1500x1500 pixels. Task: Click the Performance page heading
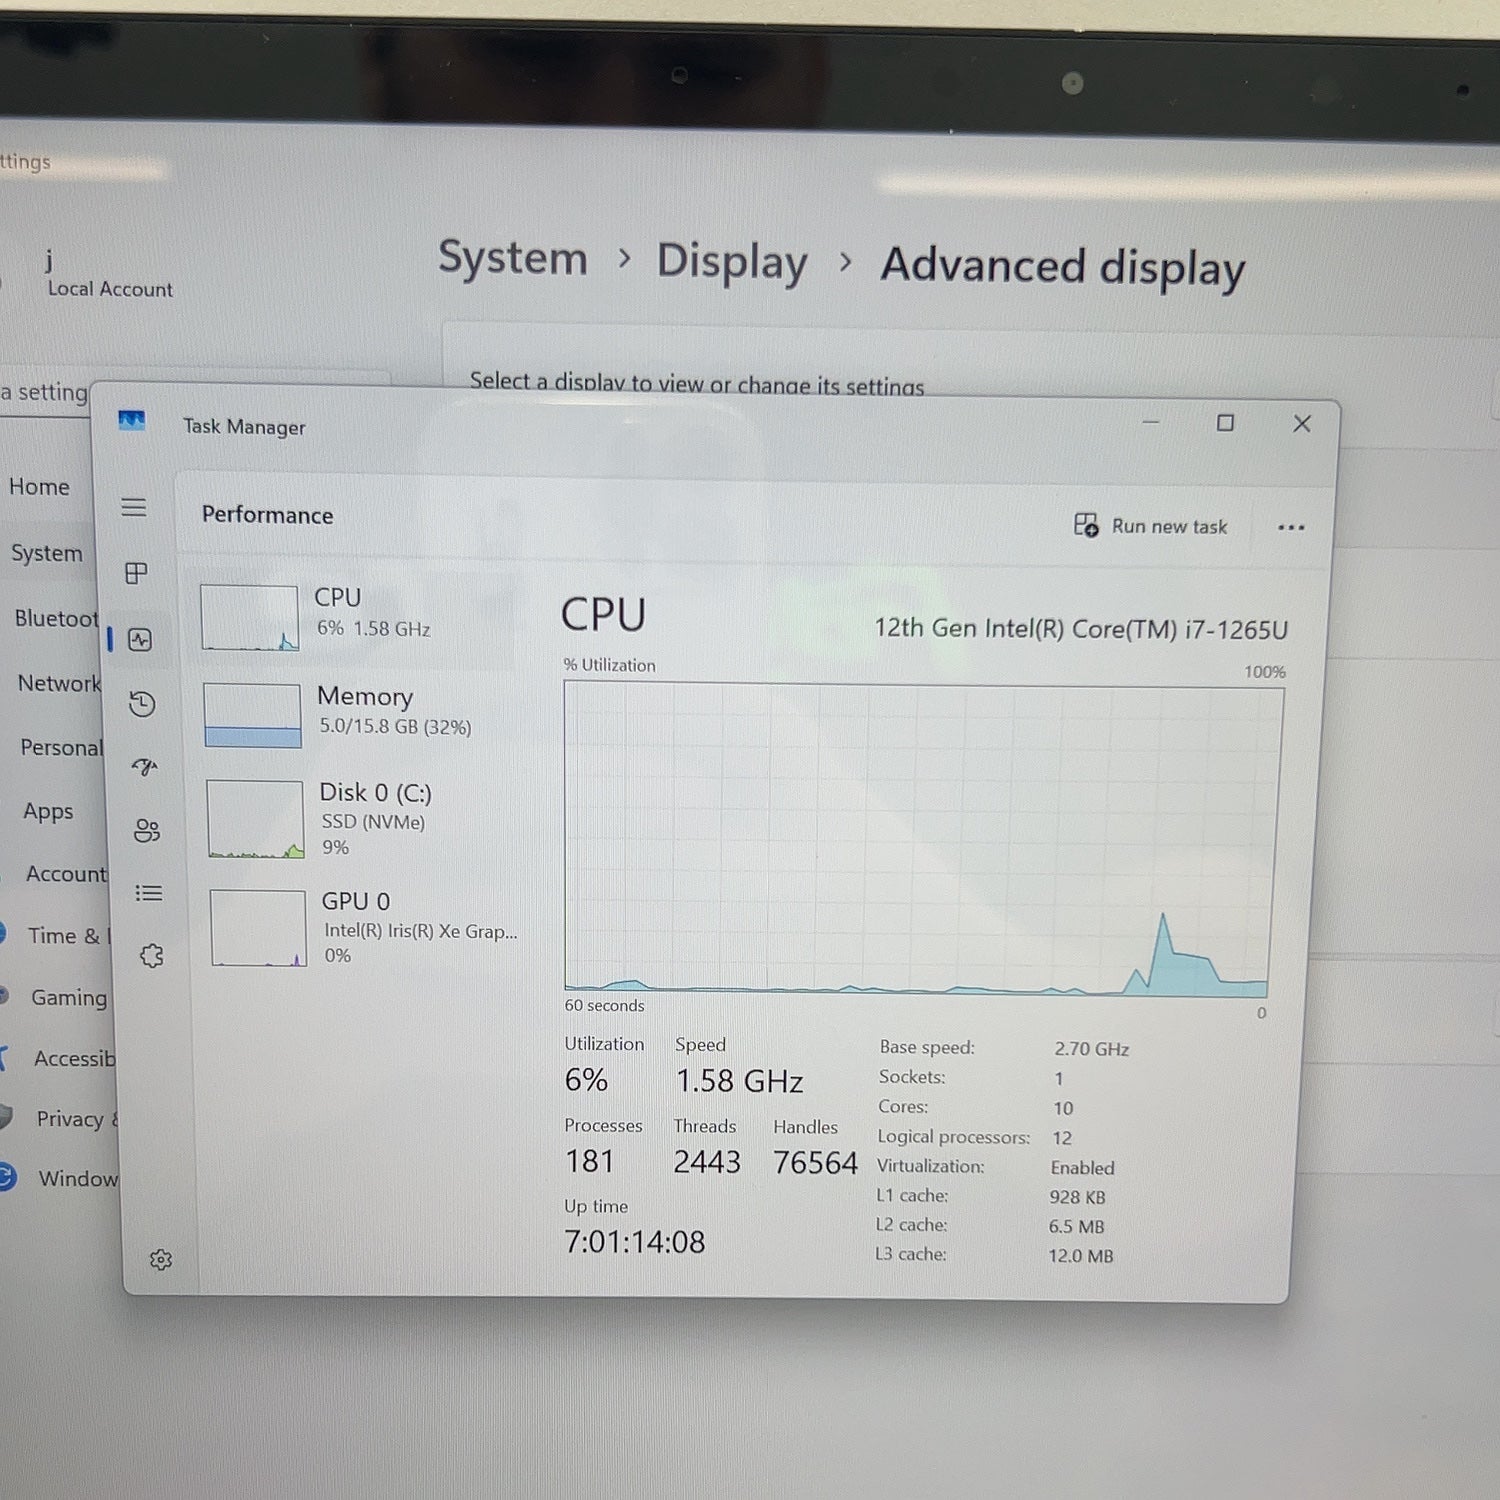(267, 515)
